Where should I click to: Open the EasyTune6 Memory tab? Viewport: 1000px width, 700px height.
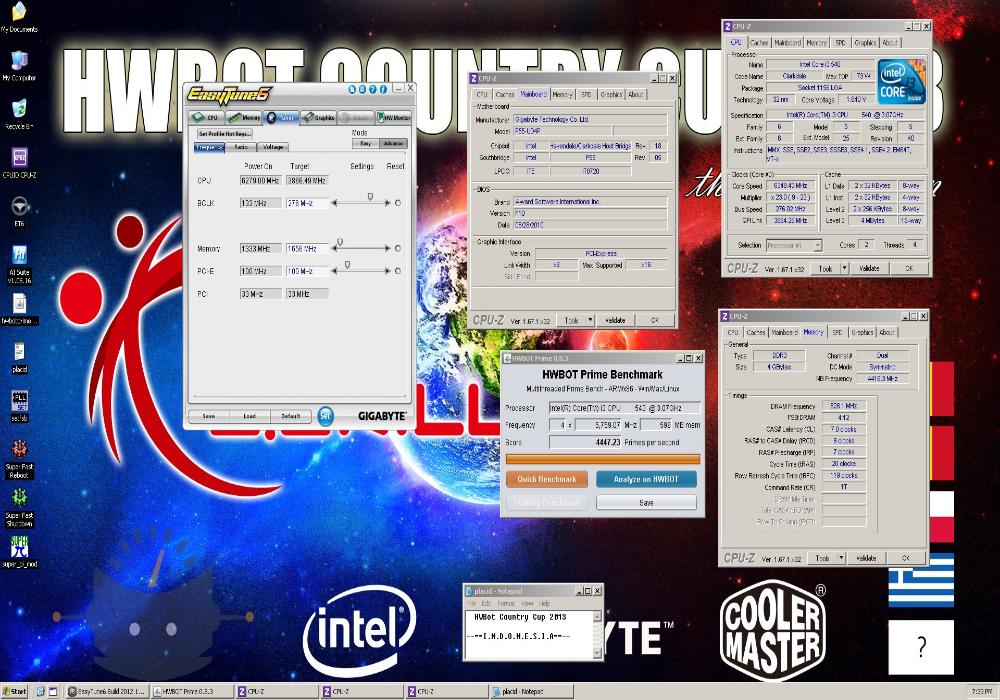point(244,117)
